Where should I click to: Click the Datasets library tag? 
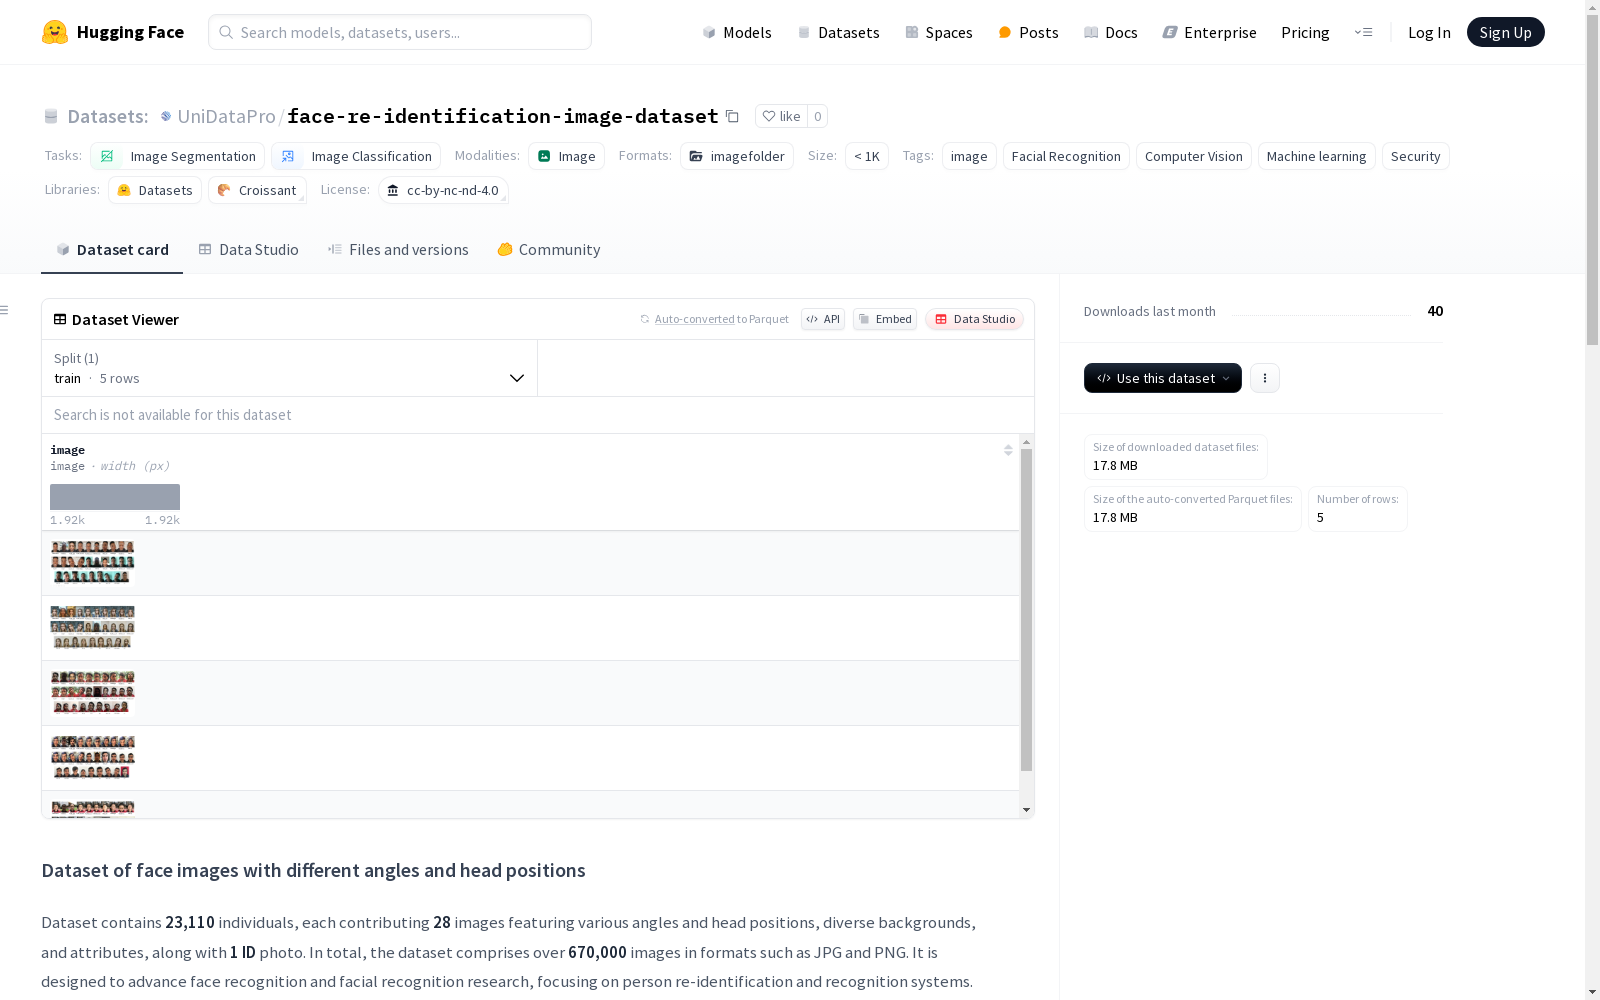point(155,190)
